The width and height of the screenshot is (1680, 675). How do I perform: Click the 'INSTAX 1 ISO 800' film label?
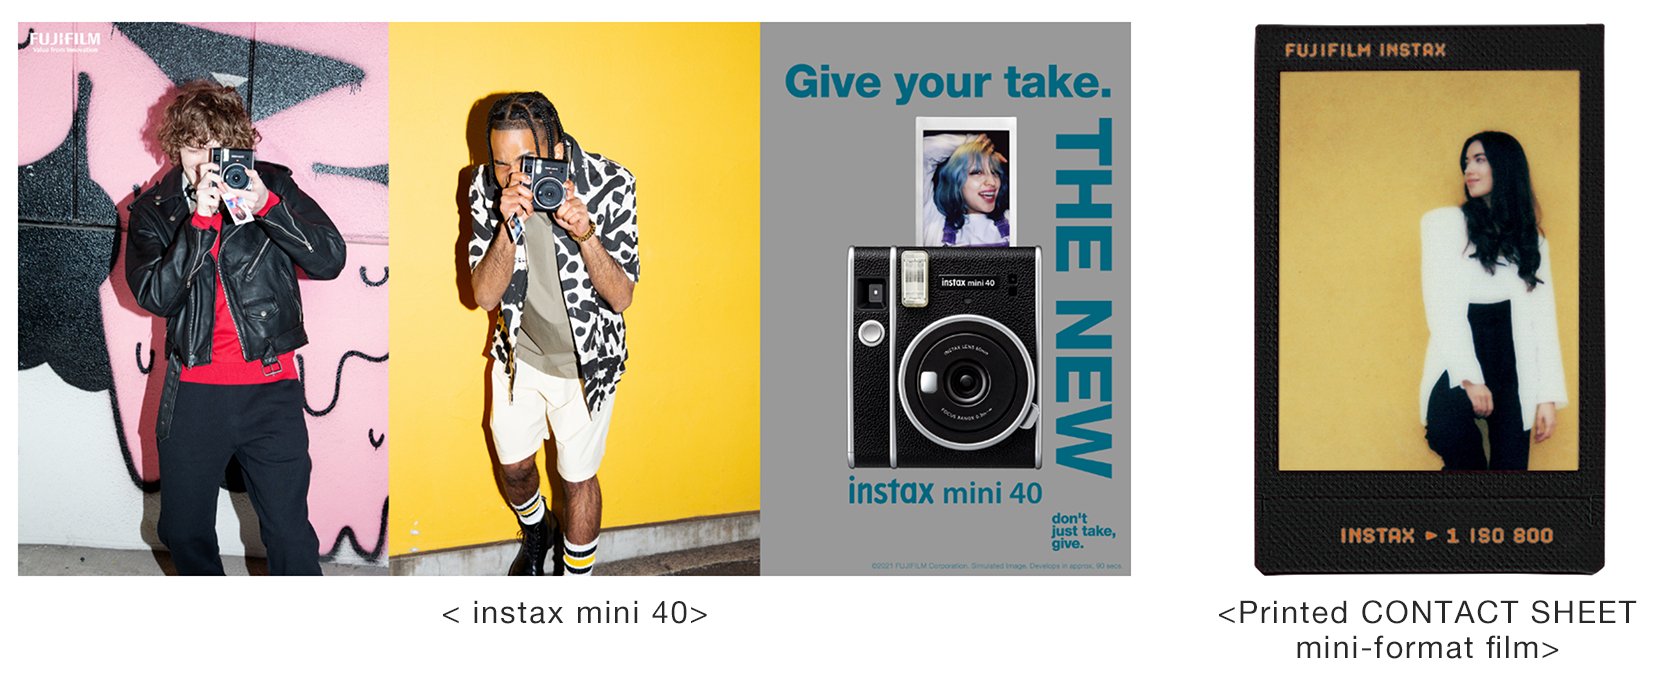pyautogui.click(x=1446, y=536)
